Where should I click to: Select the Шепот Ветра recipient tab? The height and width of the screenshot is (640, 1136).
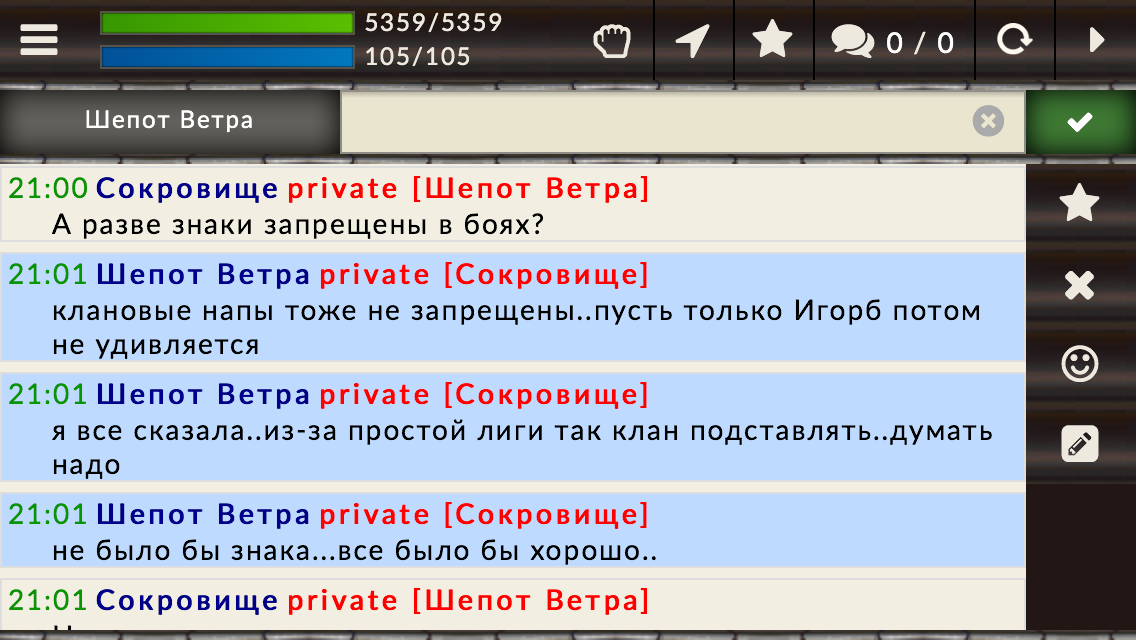point(170,120)
